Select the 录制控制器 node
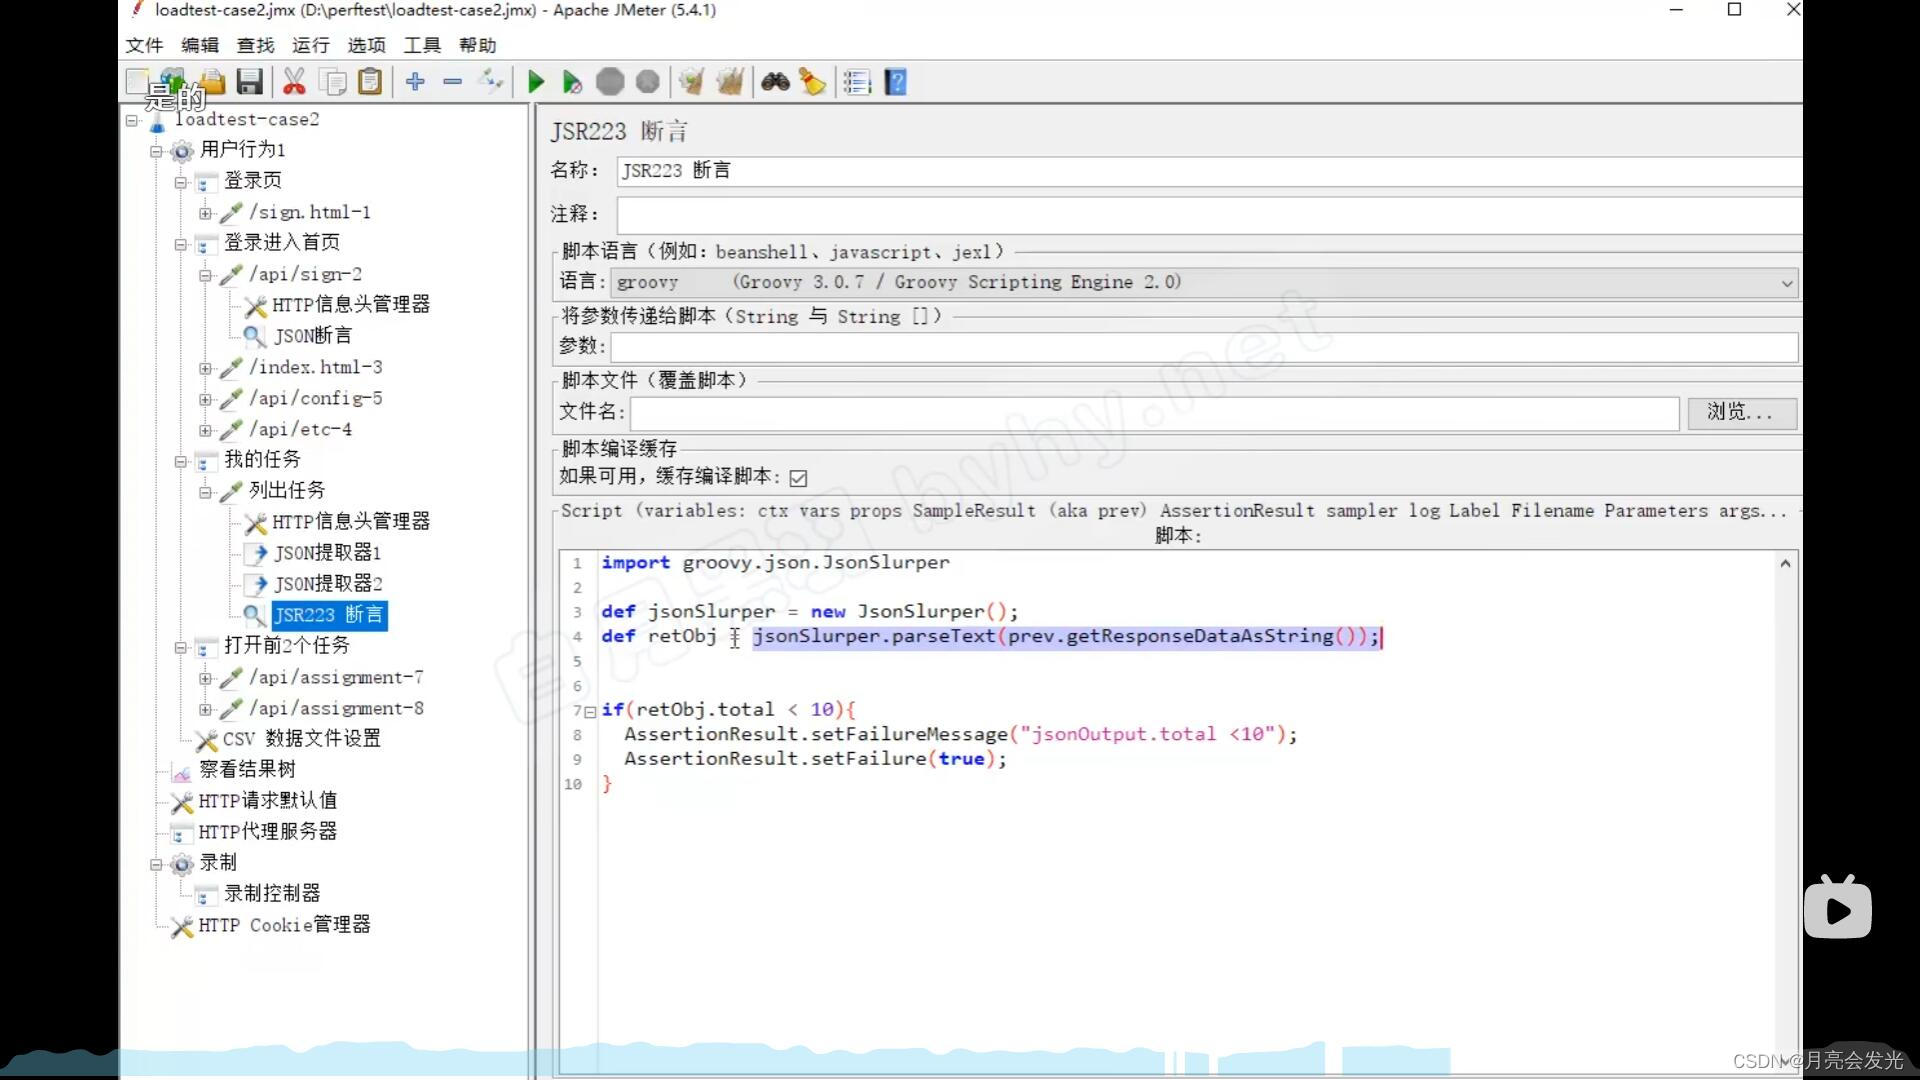1920x1080 pixels. coord(272,893)
